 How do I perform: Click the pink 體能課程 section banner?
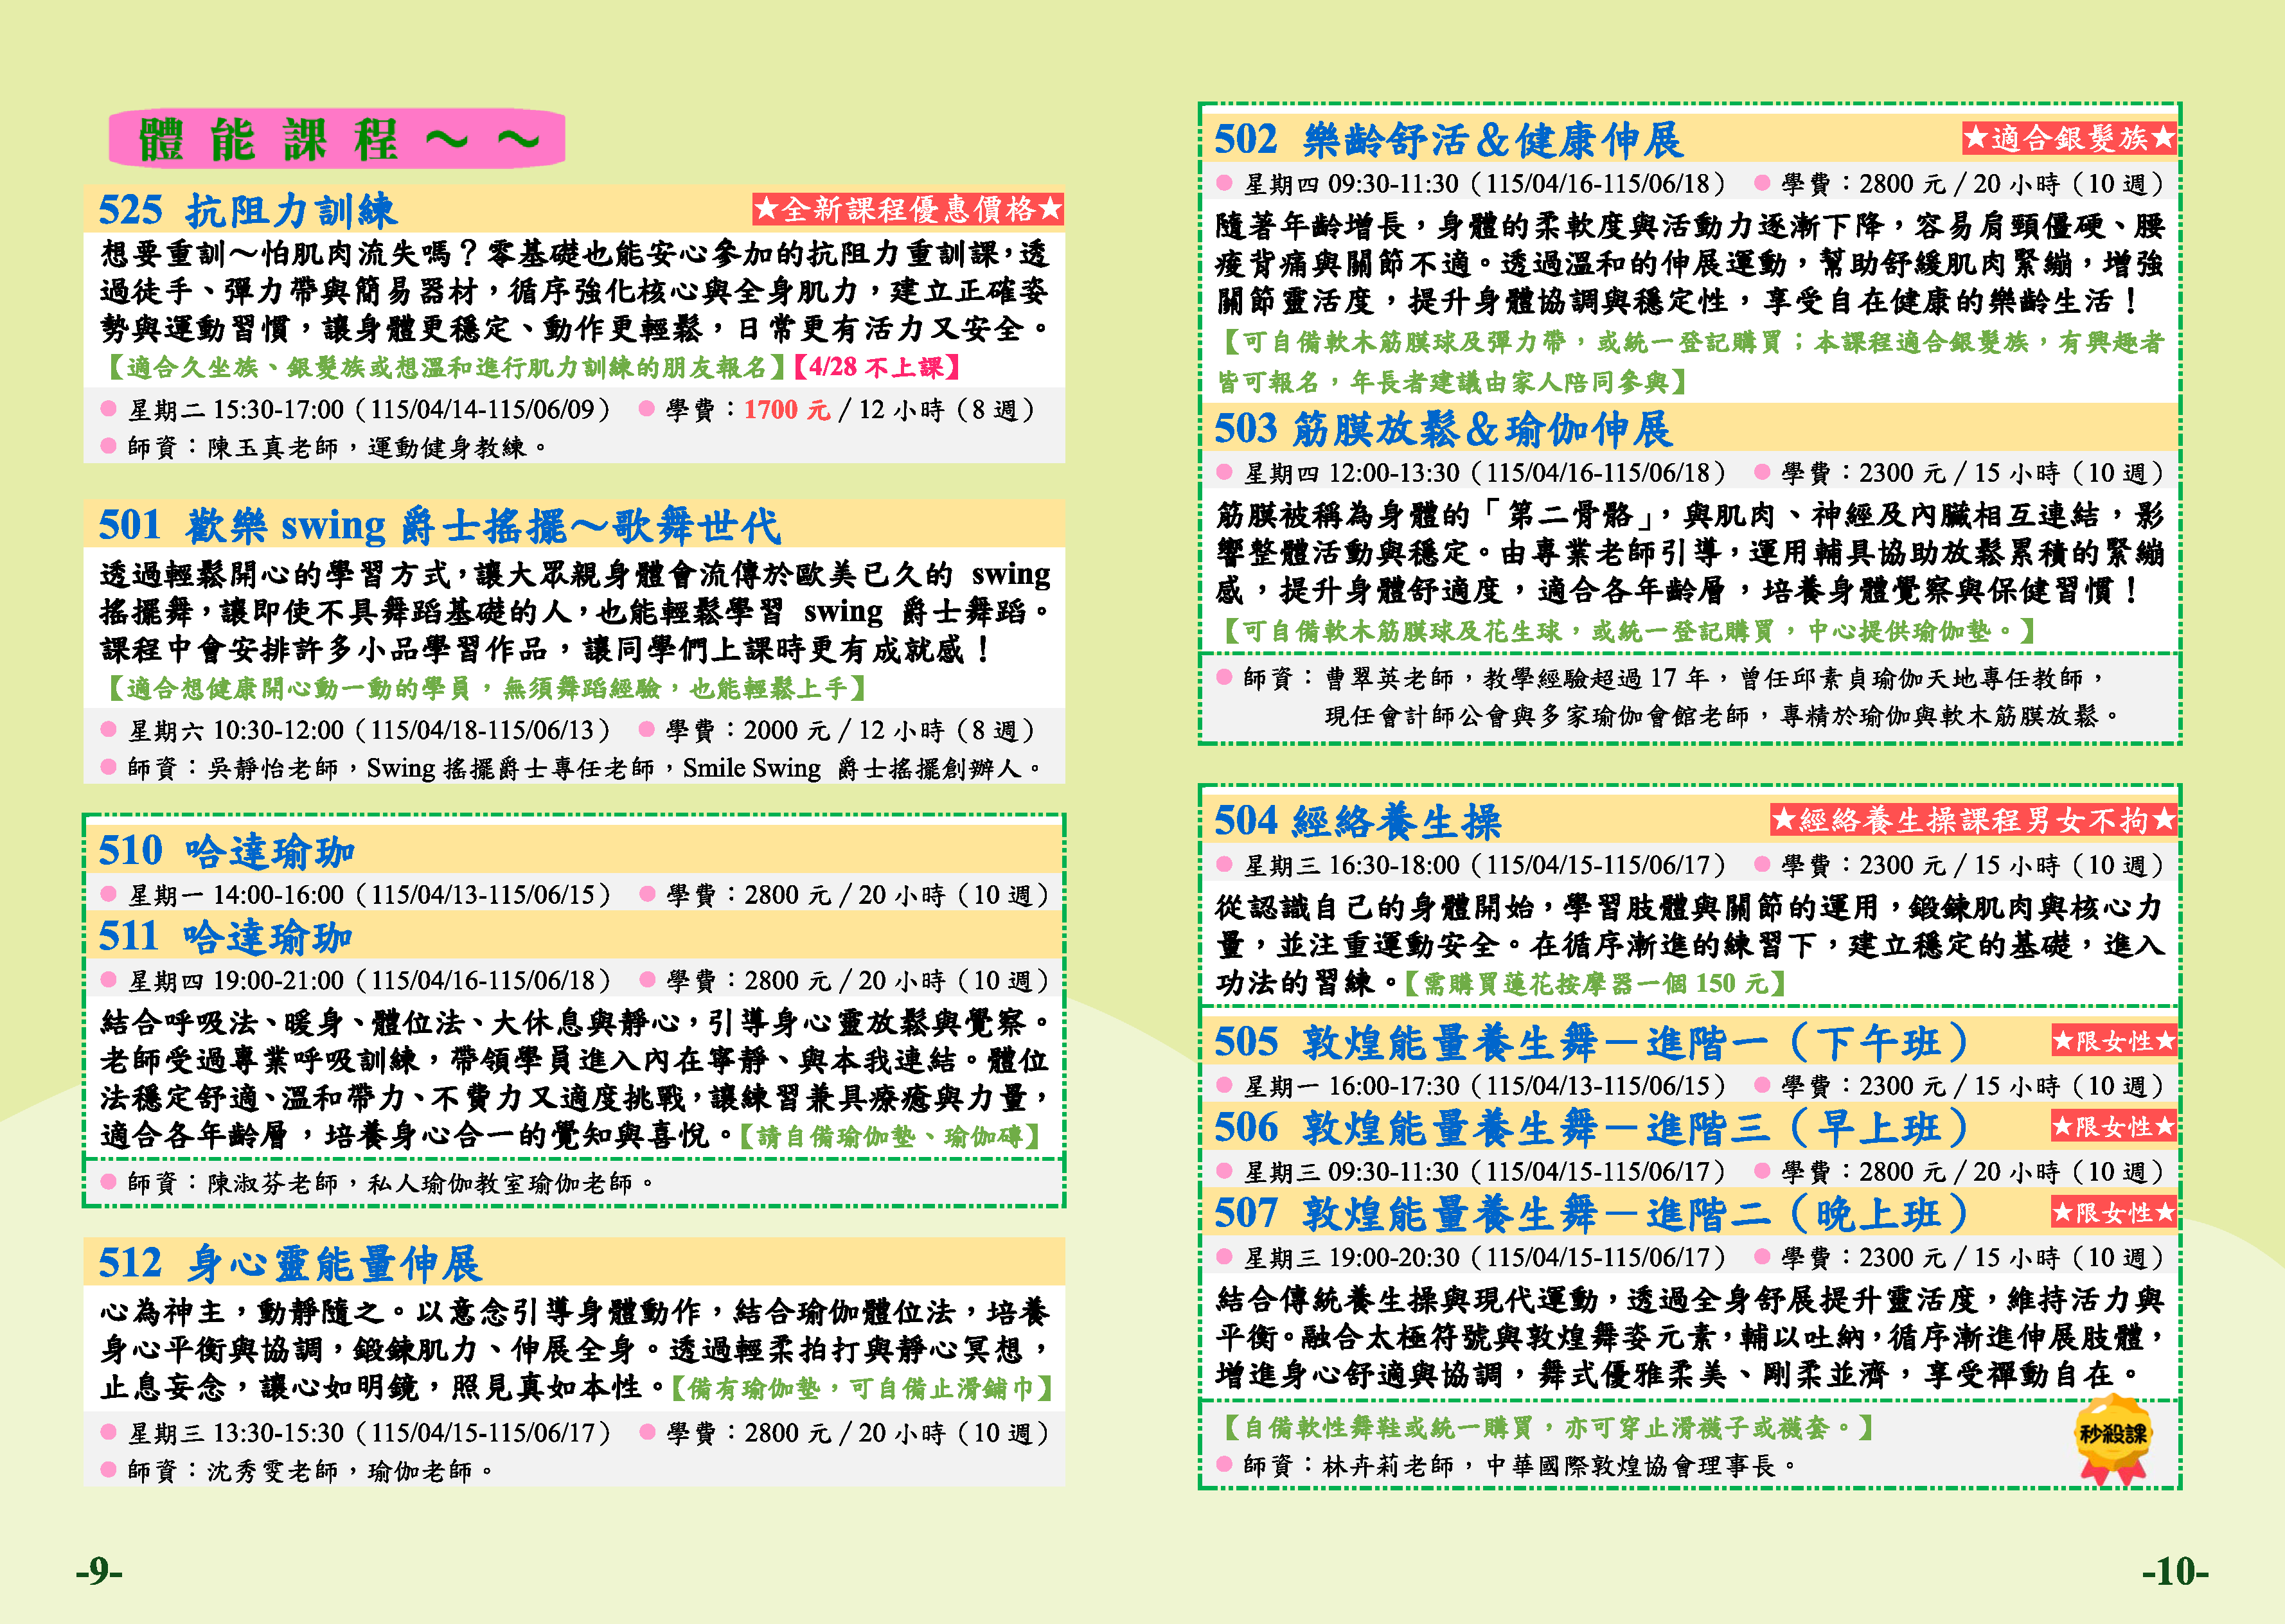[337, 139]
